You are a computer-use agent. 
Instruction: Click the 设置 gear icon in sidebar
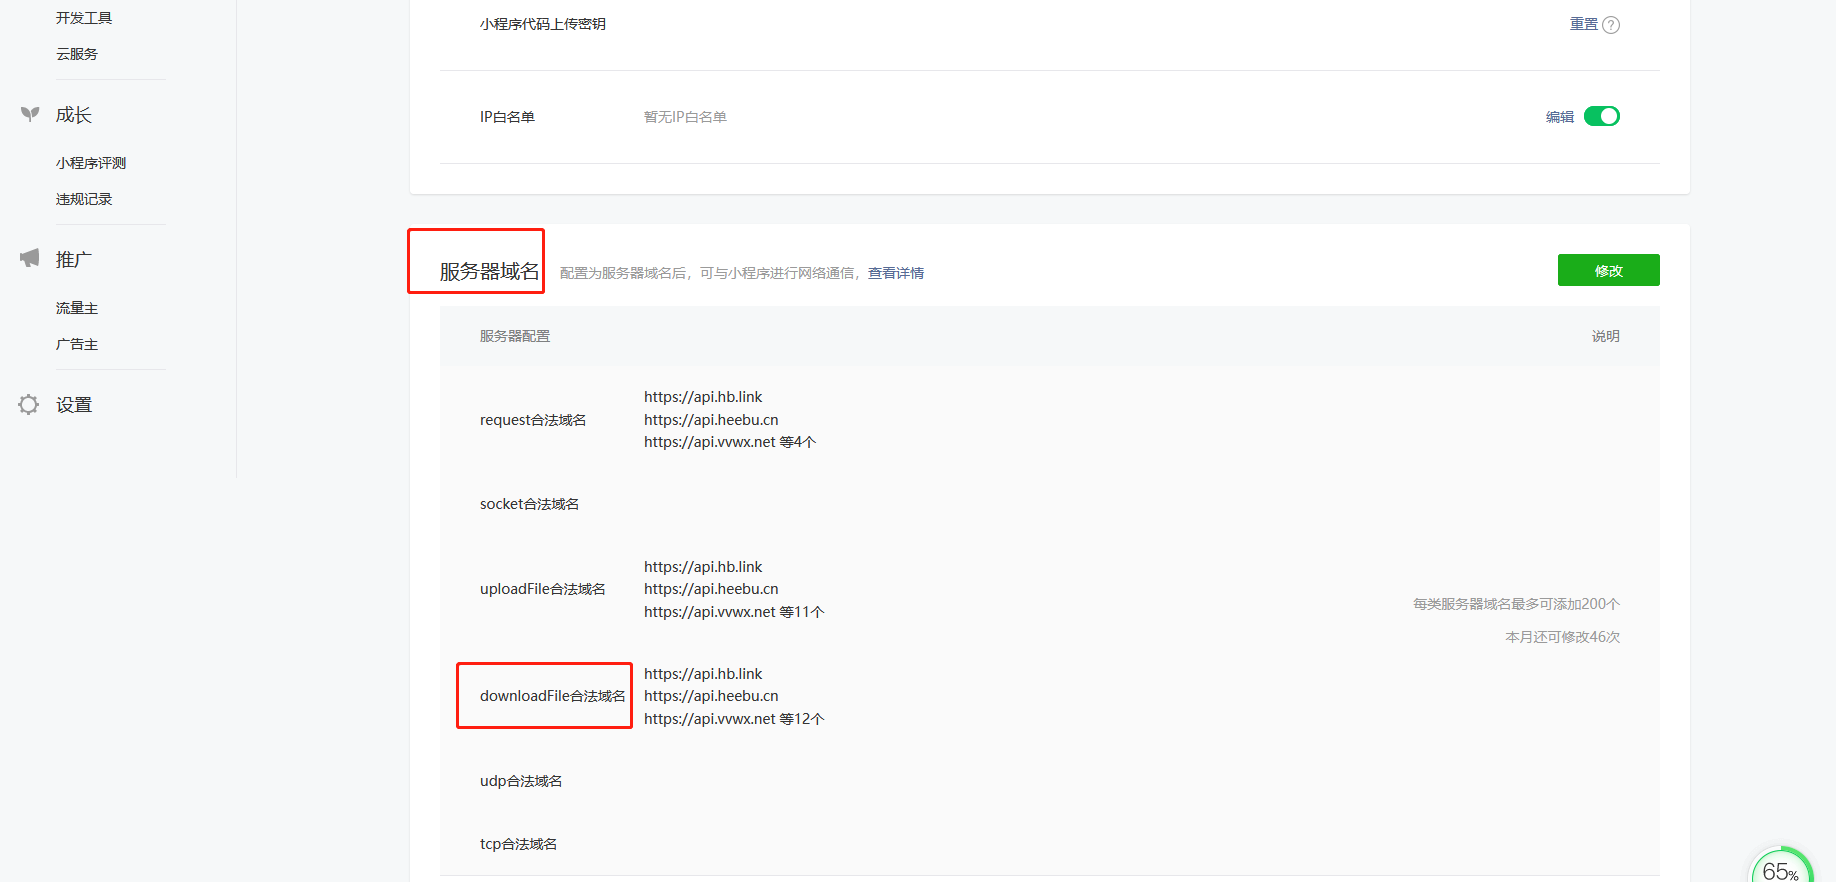click(29, 404)
